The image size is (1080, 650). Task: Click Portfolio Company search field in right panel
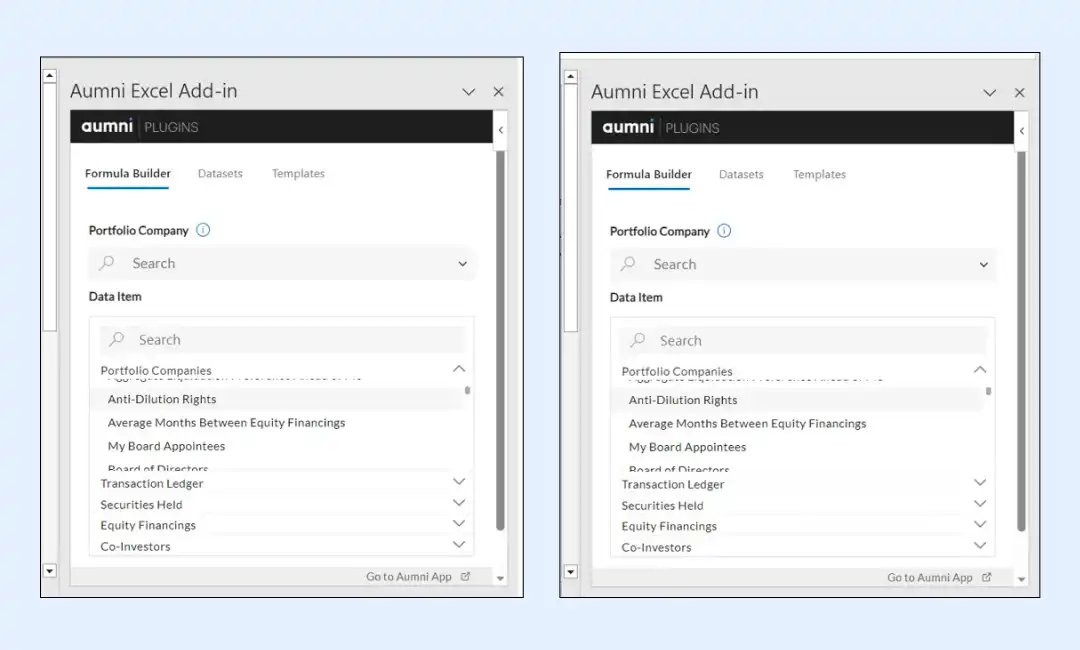click(x=802, y=264)
